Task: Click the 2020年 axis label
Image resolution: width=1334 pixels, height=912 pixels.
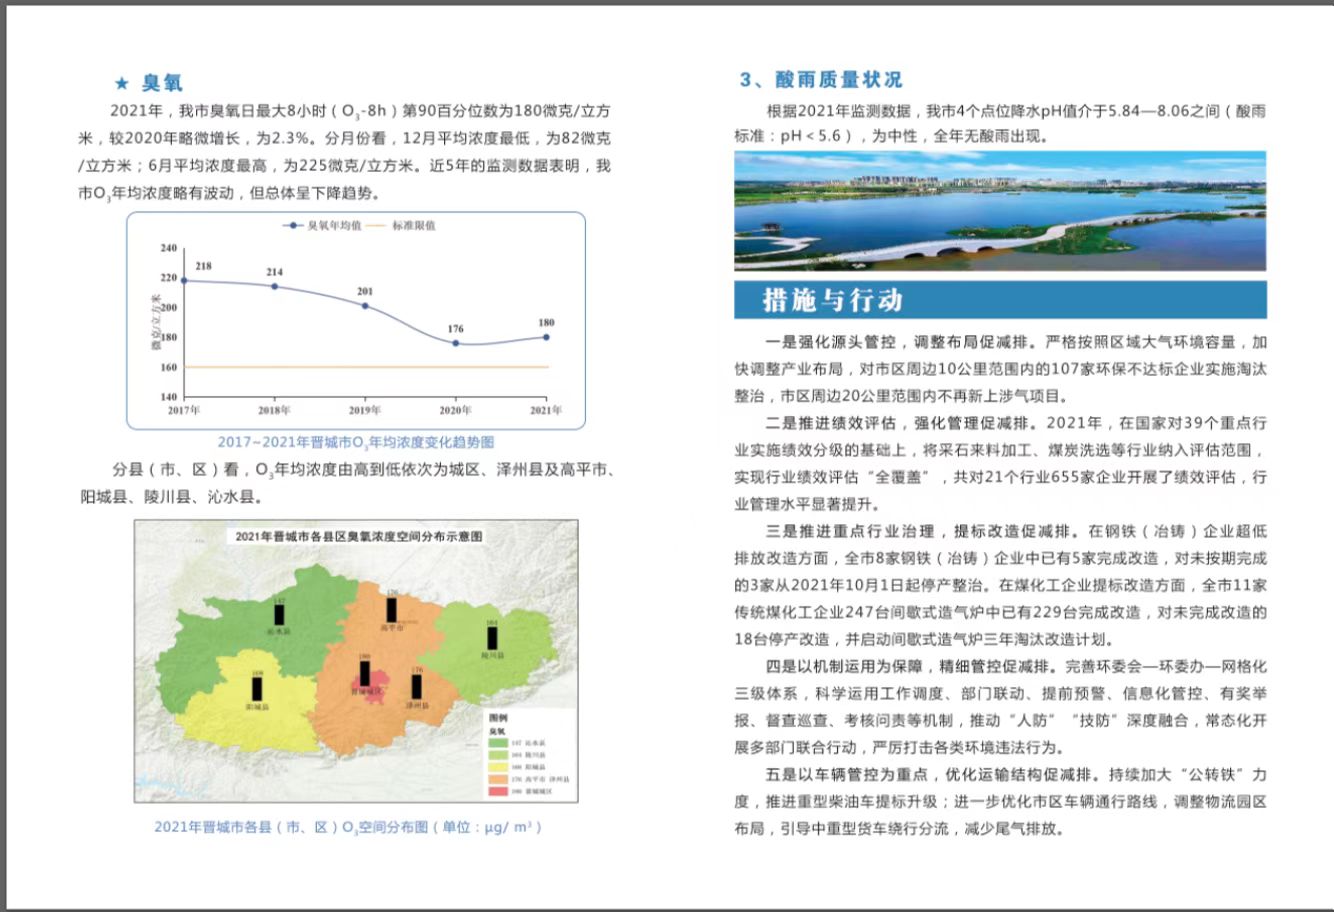Action: tap(456, 410)
